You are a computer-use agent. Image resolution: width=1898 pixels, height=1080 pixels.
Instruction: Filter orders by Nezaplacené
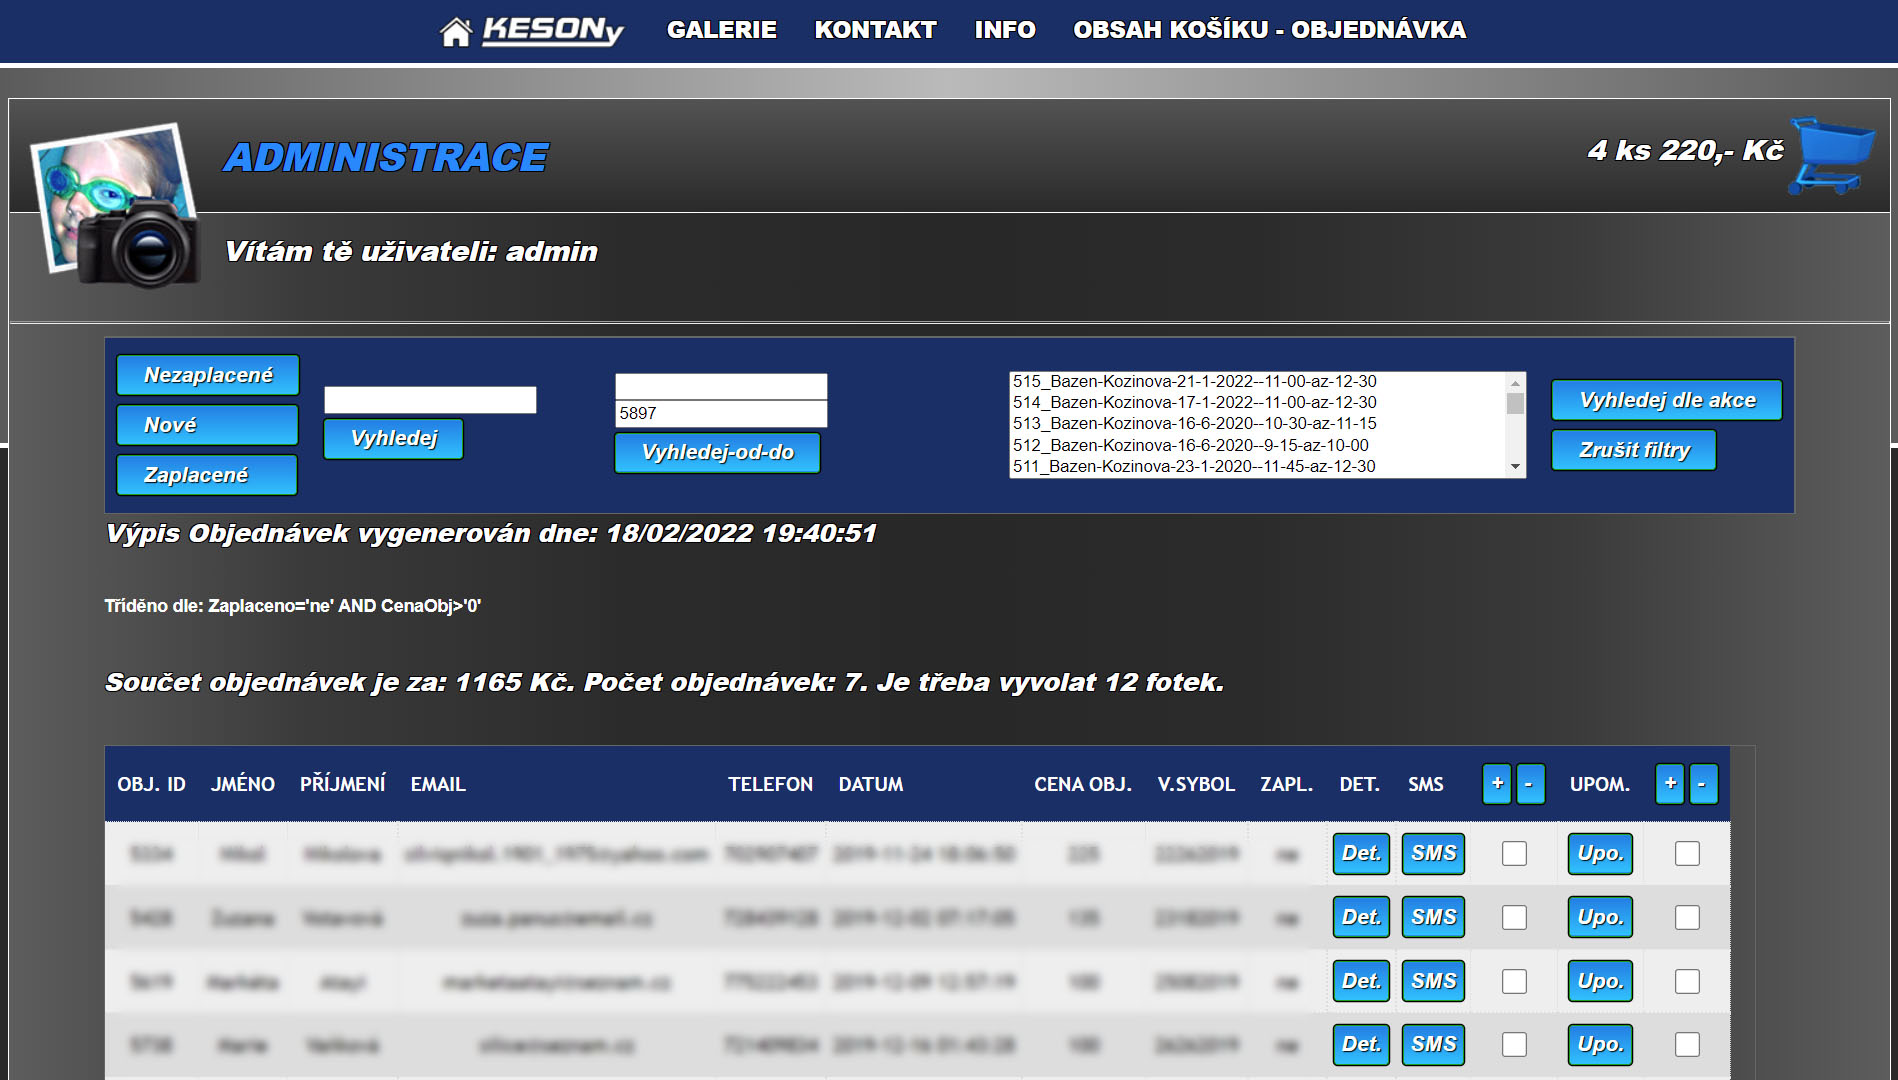(208, 375)
